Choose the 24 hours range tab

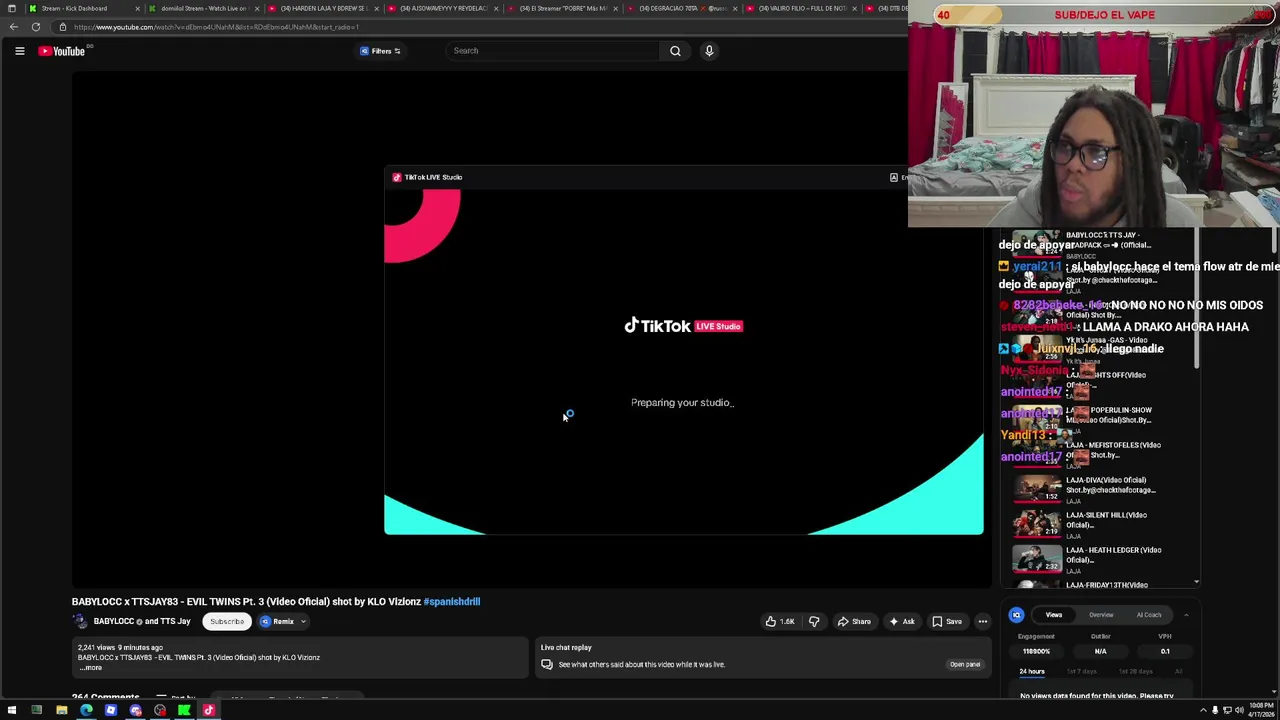[x=1032, y=672]
